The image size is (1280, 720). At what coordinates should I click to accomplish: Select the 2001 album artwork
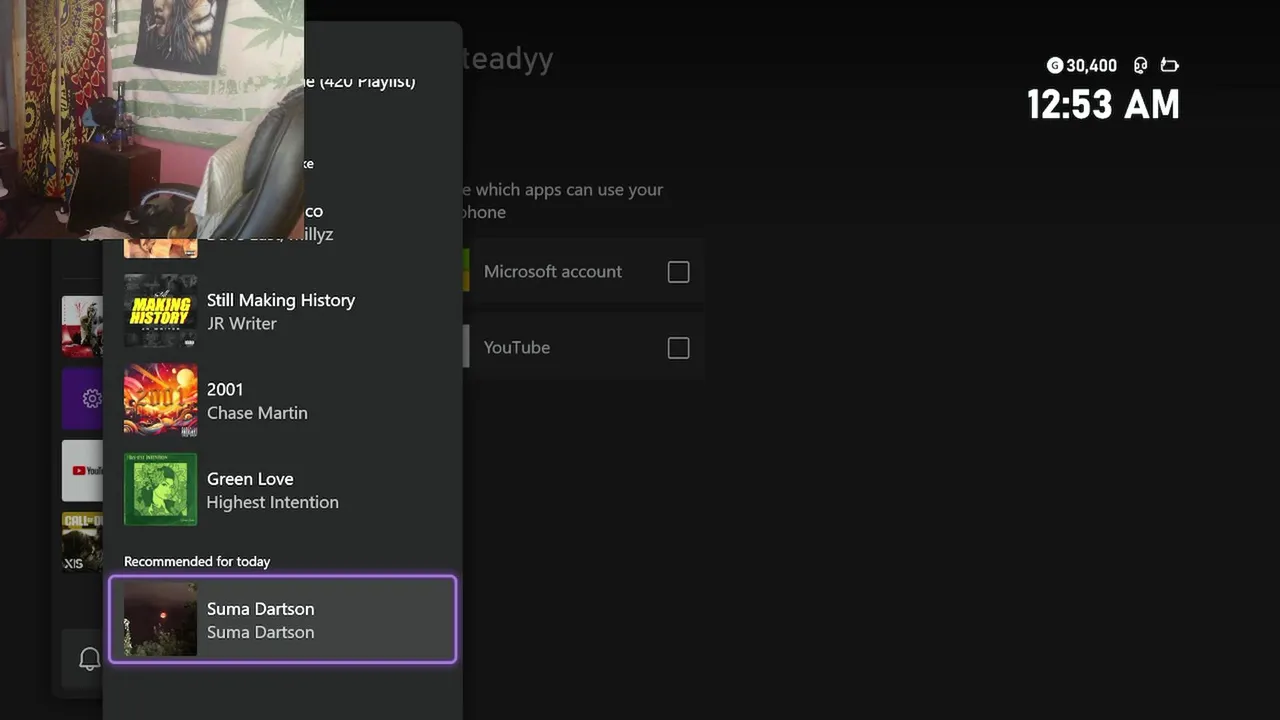pos(160,400)
